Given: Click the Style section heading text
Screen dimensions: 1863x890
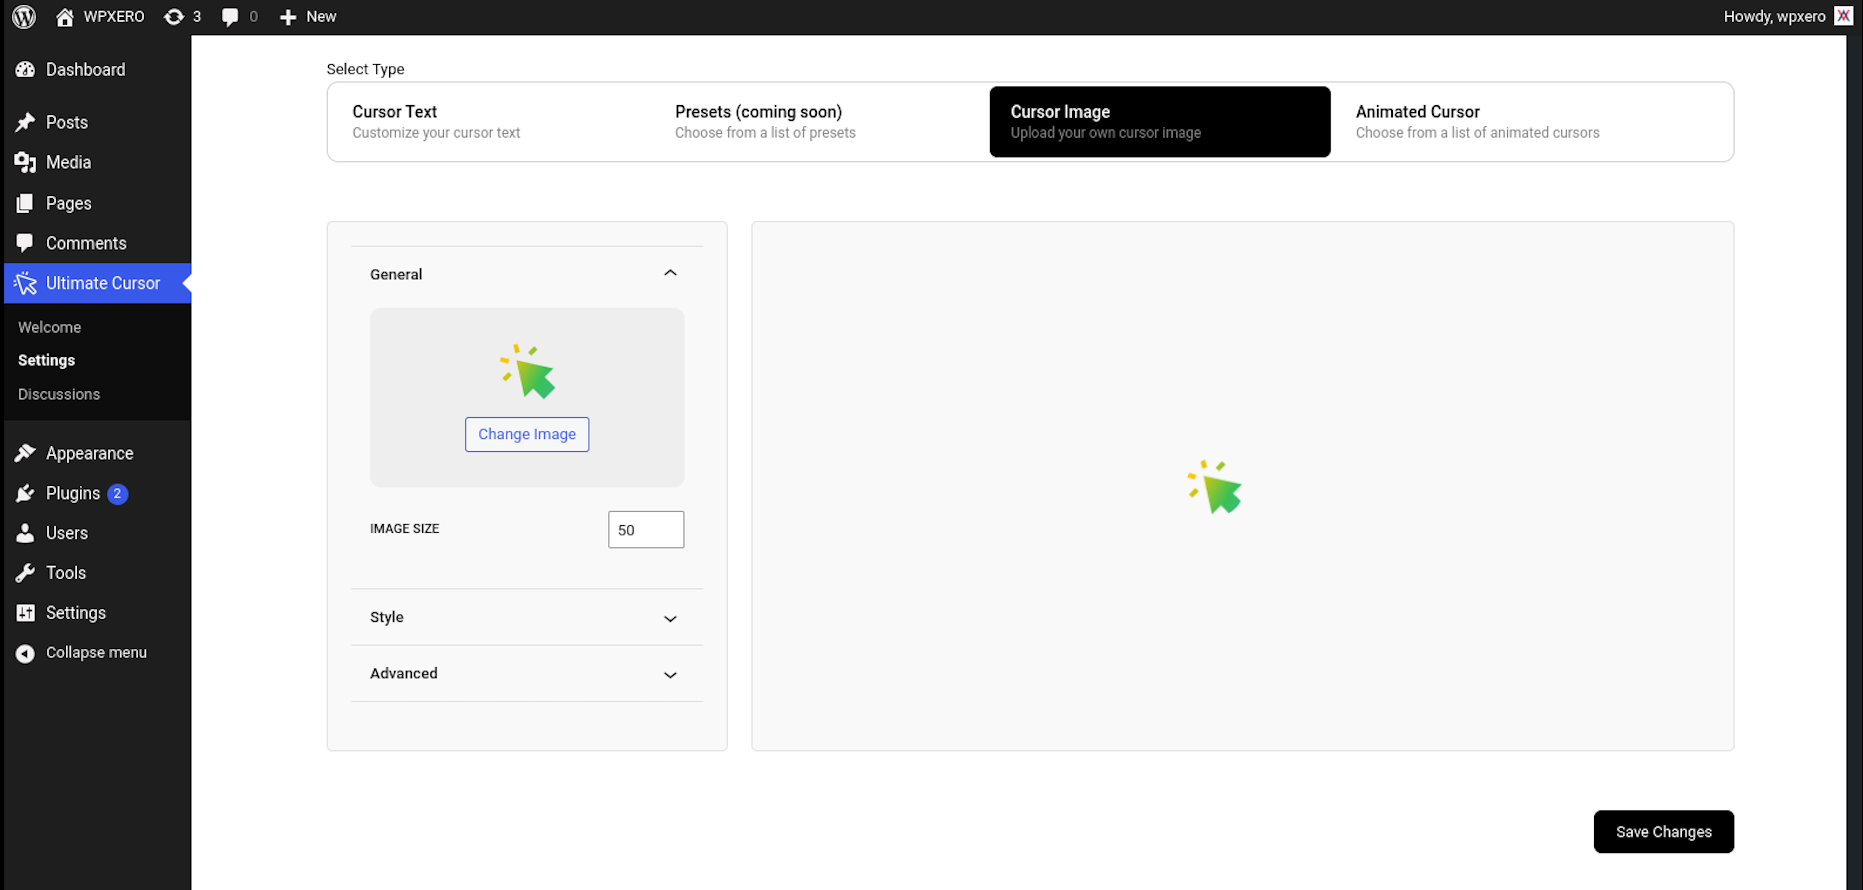Looking at the screenshot, I should tap(387, 618).
